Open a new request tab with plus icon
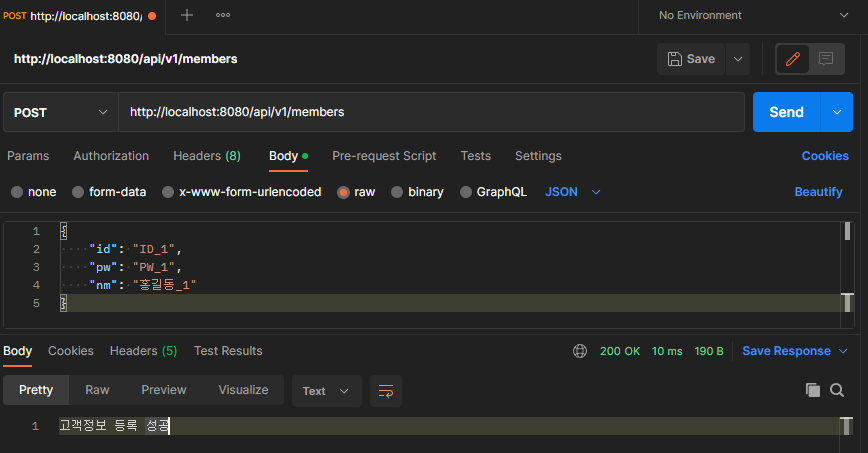 187,16
